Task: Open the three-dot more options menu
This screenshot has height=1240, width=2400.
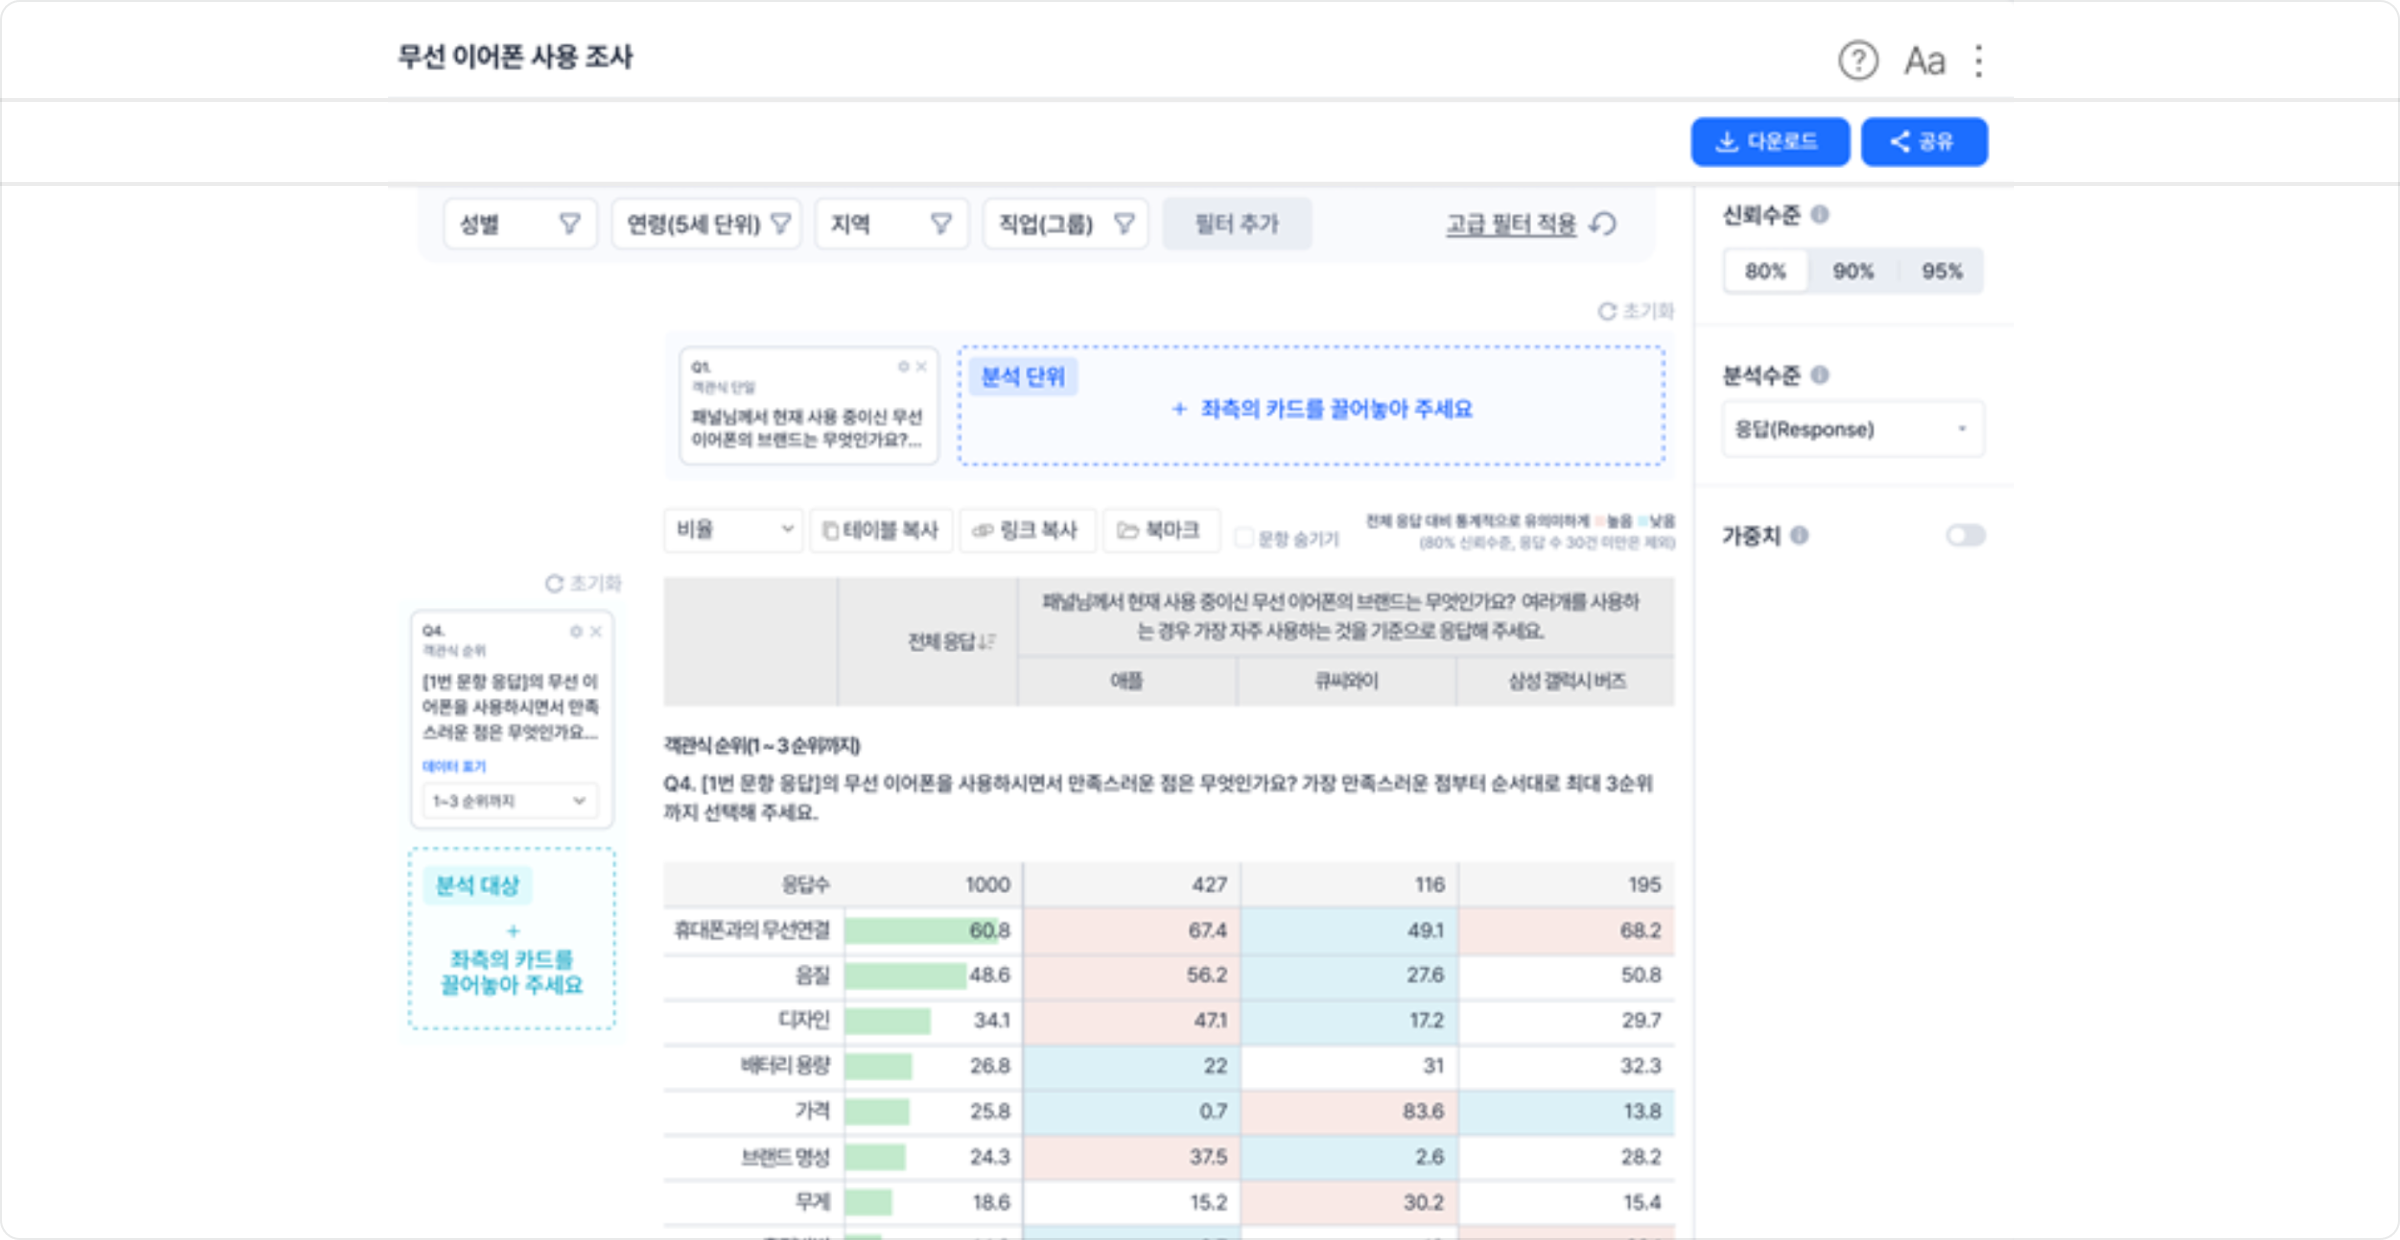Action: point(1977,60)
